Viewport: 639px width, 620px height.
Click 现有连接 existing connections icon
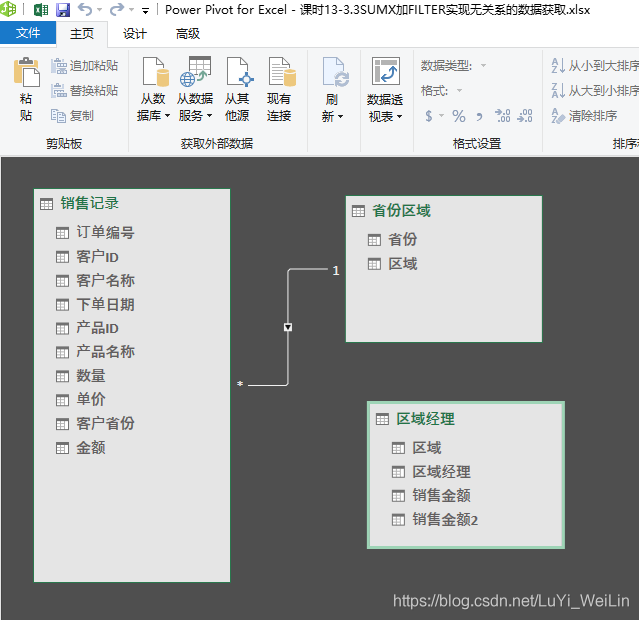282,72
